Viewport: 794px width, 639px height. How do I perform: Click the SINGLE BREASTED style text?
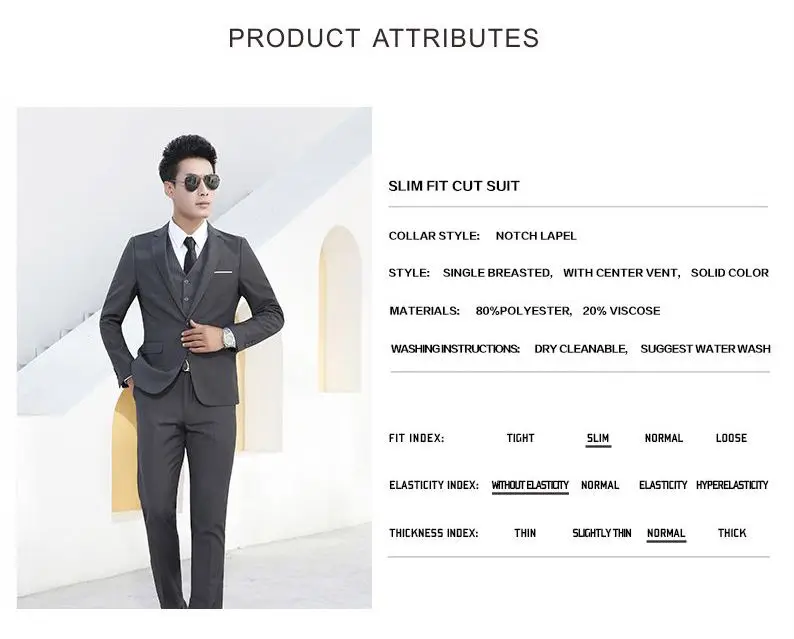[x=497, y=273]
